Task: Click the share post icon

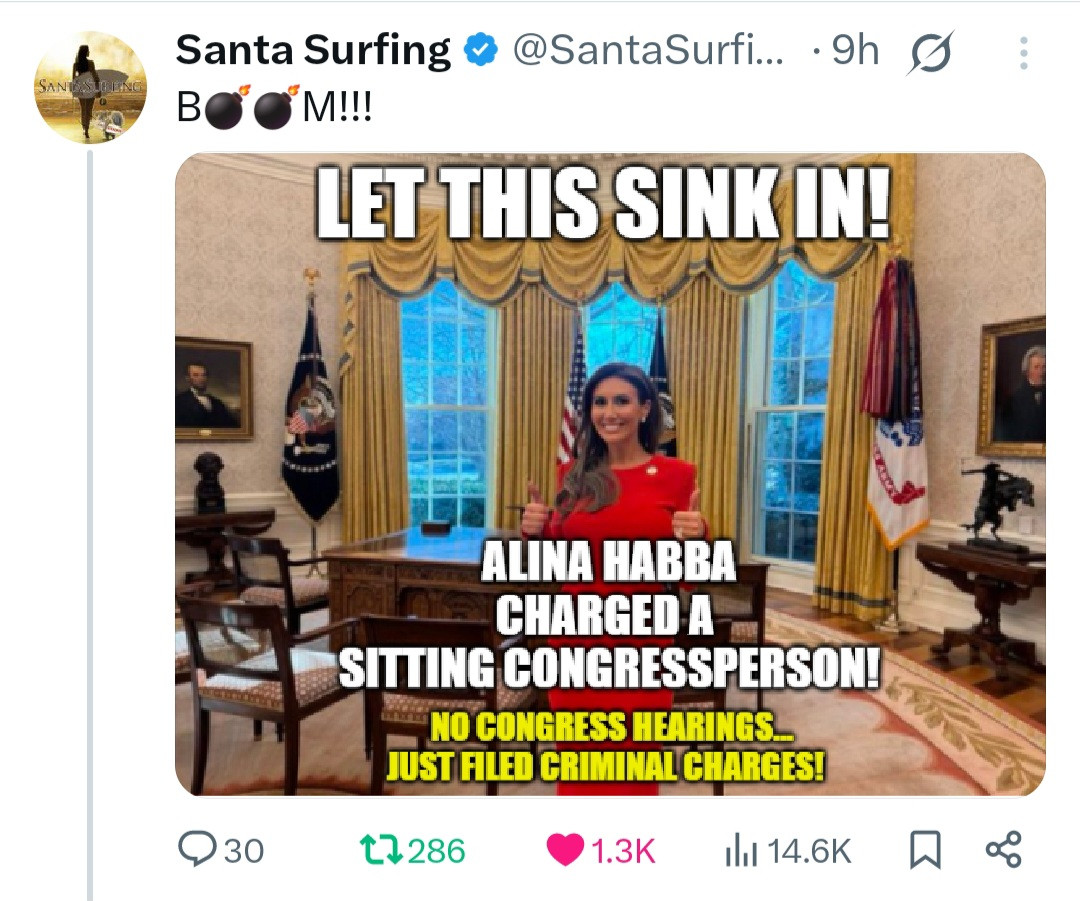Action: pos(1004,849)
